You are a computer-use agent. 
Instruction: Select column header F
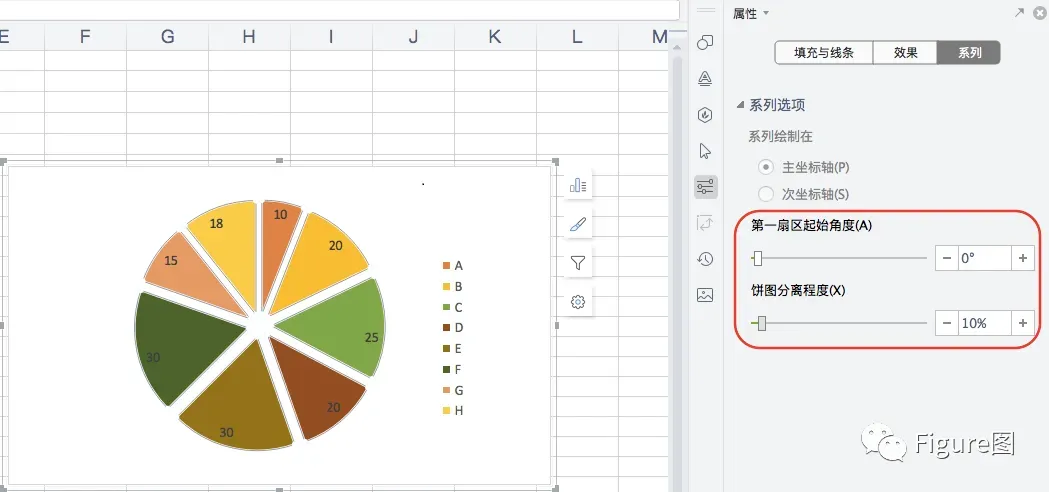coord(85,37)
